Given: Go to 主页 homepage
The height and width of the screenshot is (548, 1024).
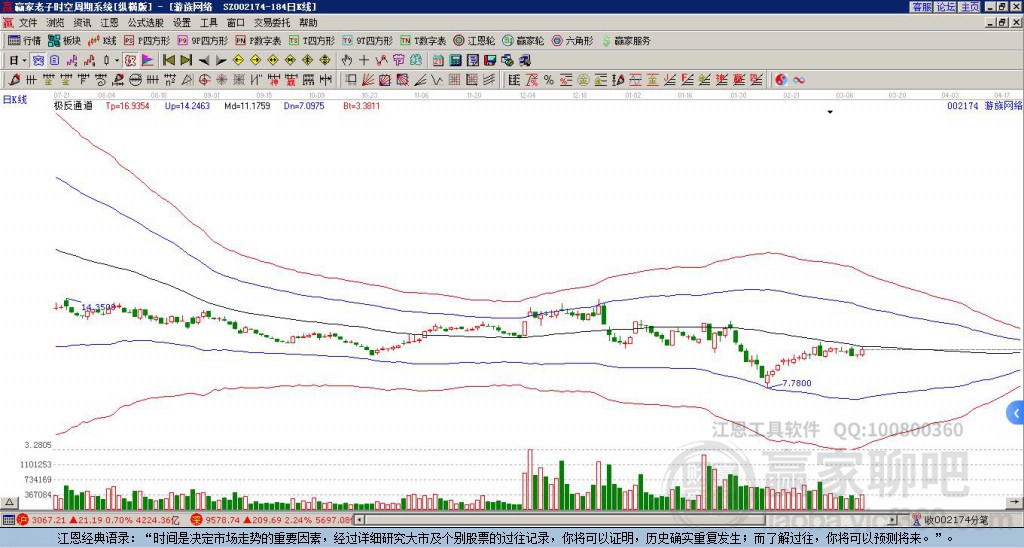Looking at the screenshot, I should pos(970,7).
